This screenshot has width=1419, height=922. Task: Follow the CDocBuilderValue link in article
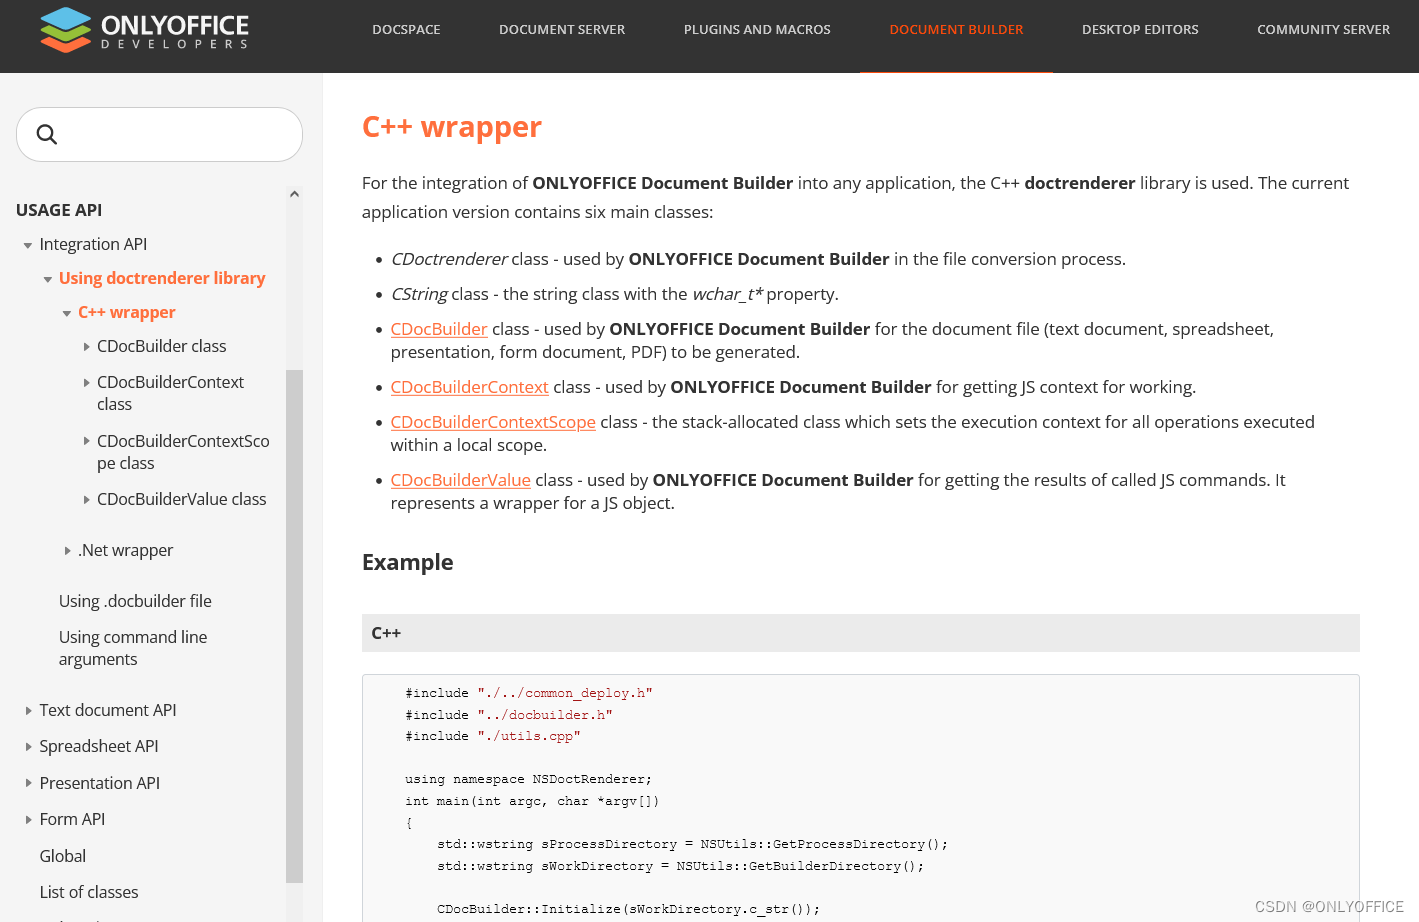click(461, 480)
